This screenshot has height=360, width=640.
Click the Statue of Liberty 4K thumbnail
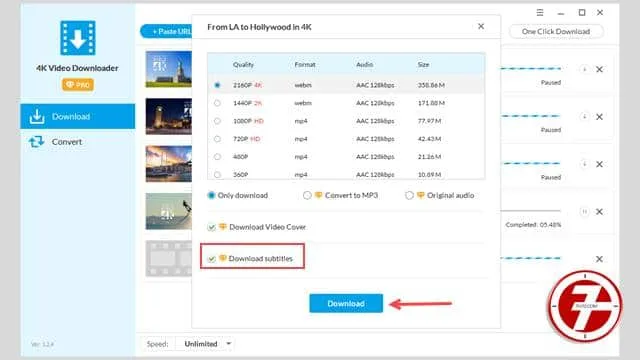(169, 69)
